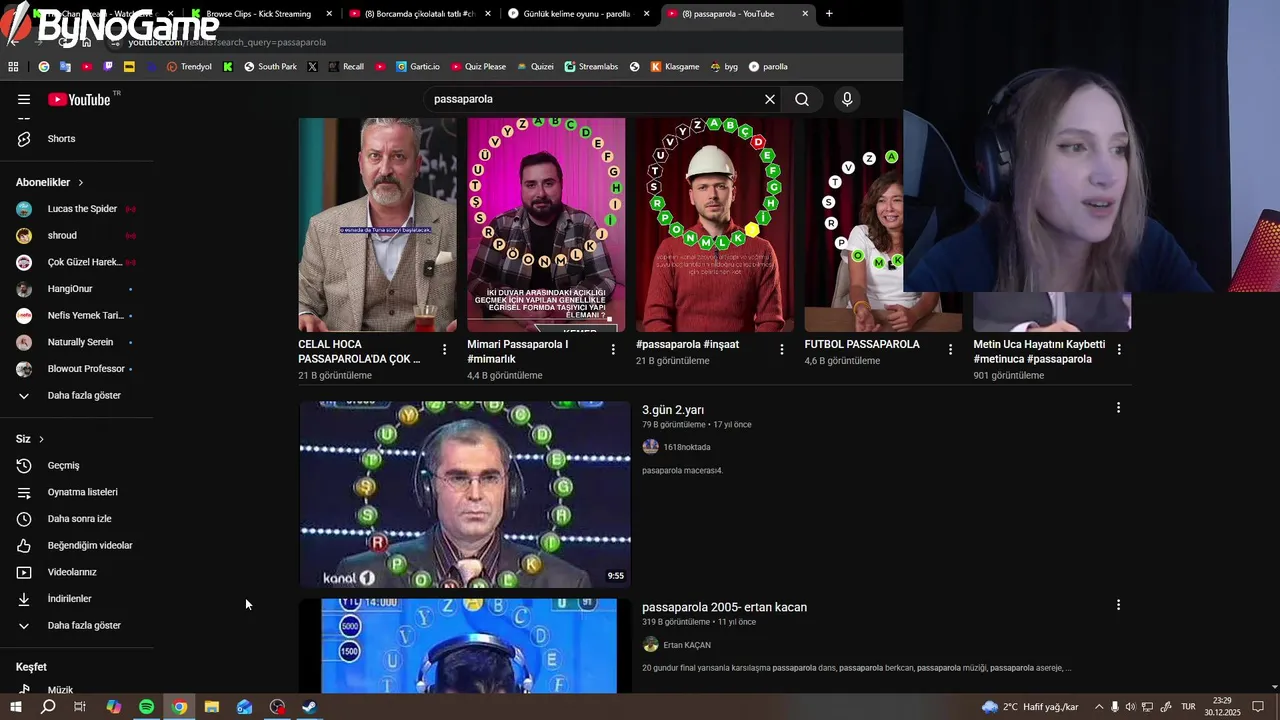Open the X bookmark icon
This screenshot has width=1280, height=720.
point(313,67)
